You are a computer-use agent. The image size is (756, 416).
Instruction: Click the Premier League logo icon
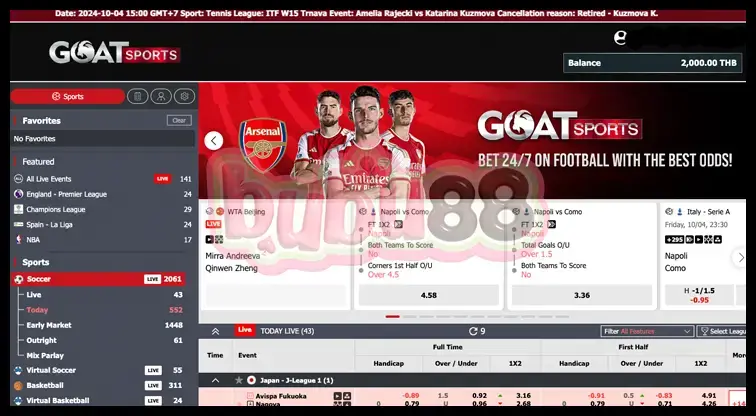pyautogui.click(x=18, y=194)
